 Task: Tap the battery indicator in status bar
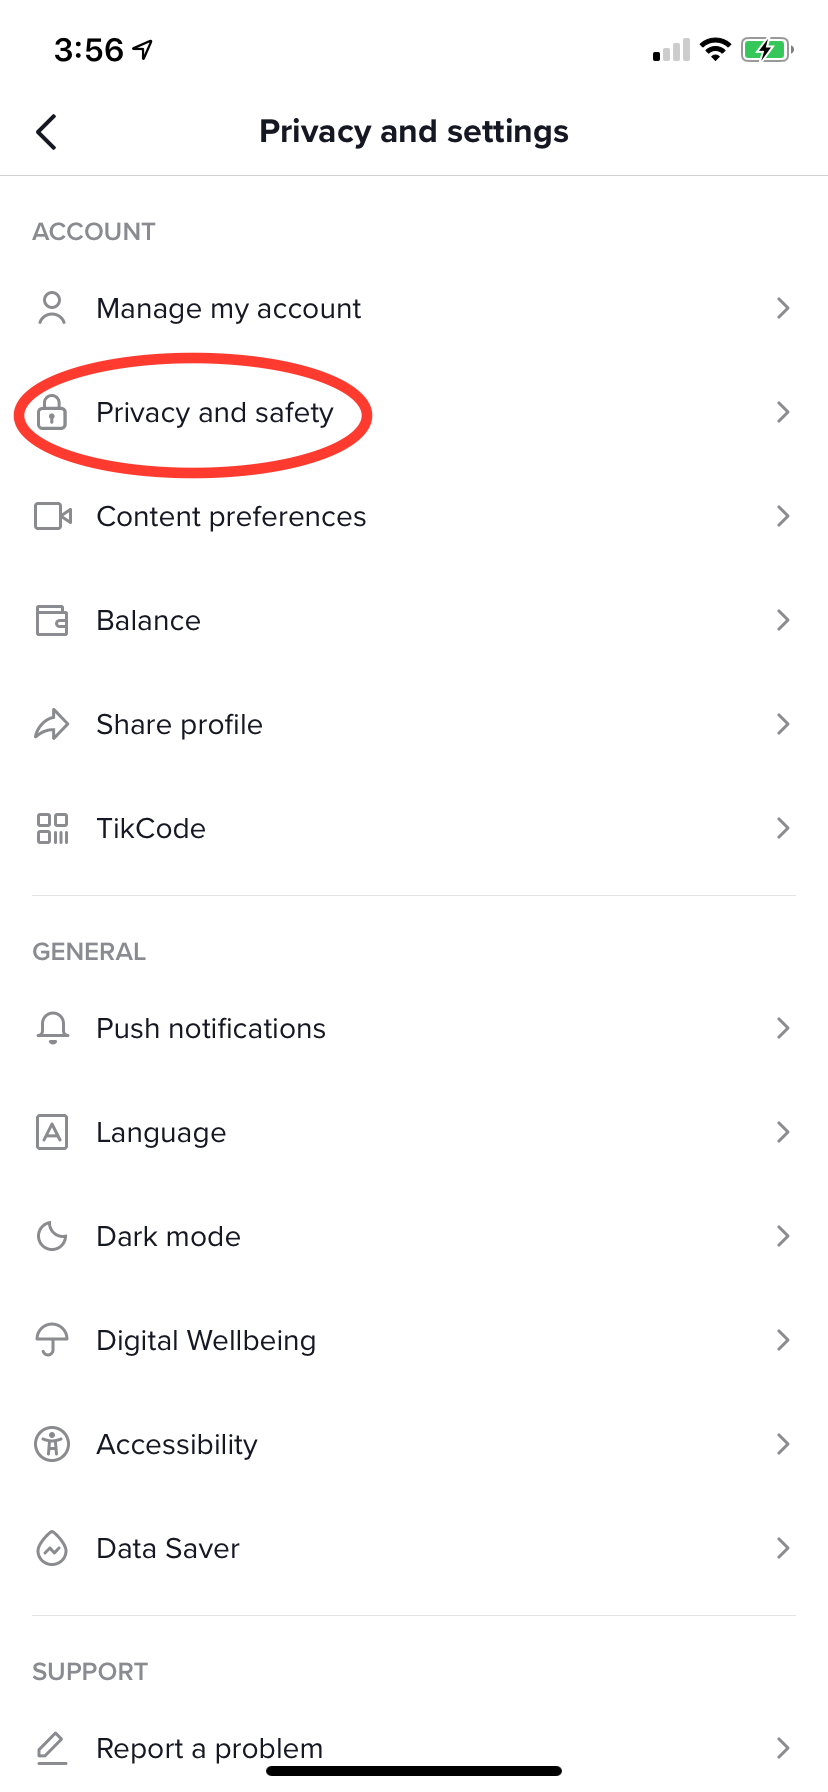point(767,49)
